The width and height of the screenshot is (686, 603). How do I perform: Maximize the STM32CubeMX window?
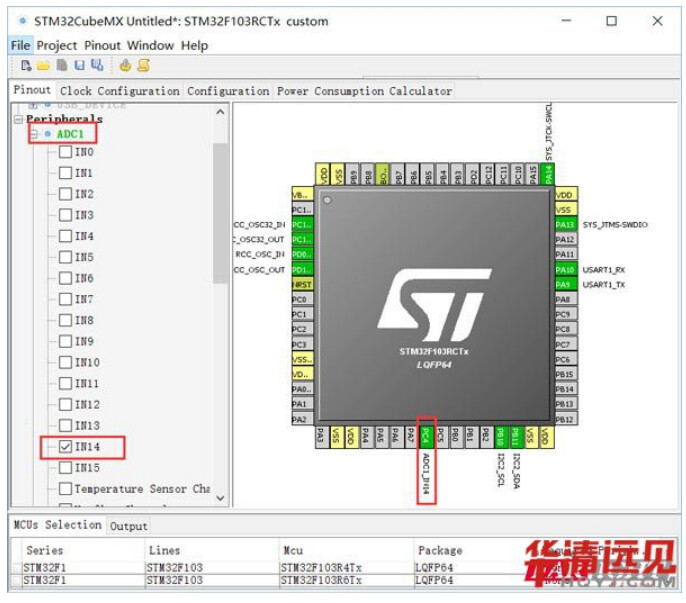pos(612,21)
